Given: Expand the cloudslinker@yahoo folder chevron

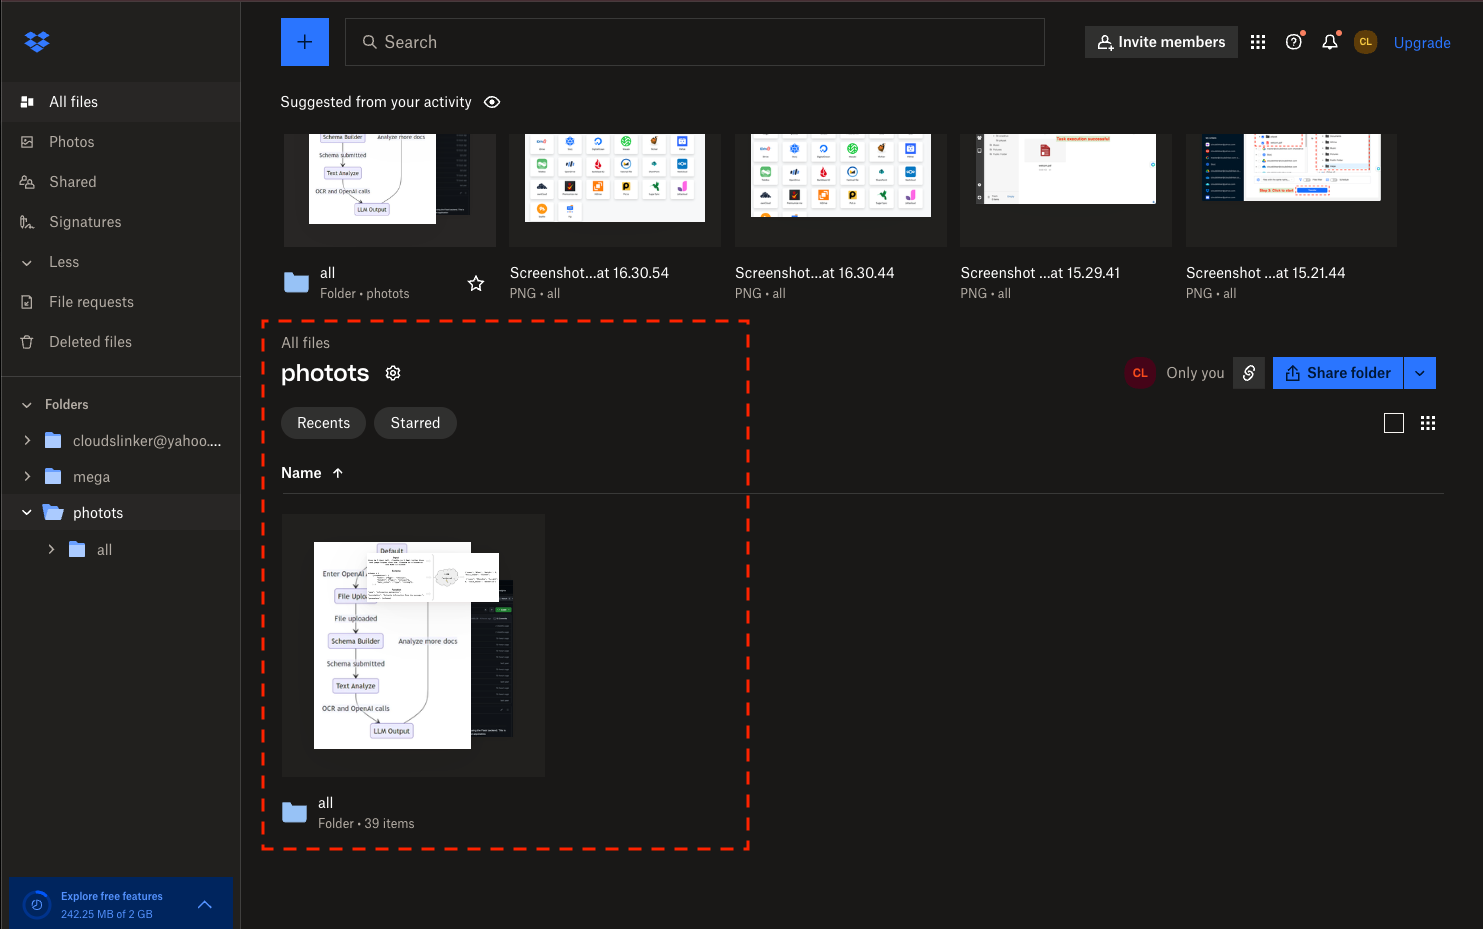Looking at the screenshot, I should [x=27, y=441].
